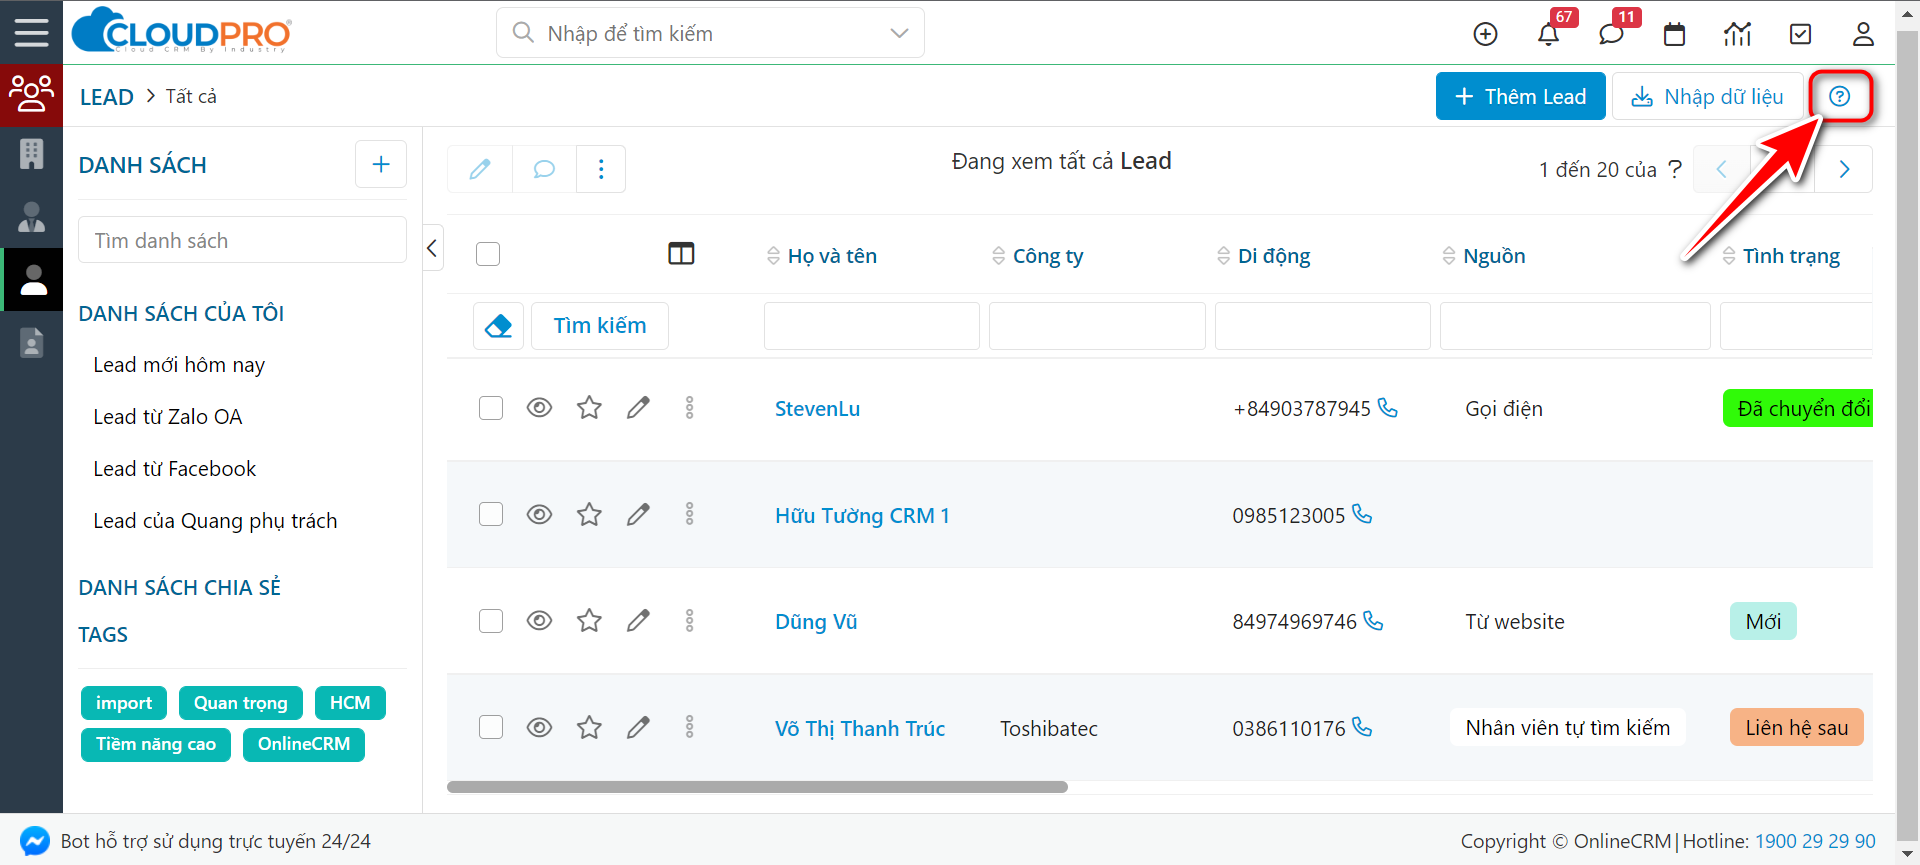The width and height of the screenshot is (1920, 865).
Task: Open the chat messages icon
Action: click(1611, 34)
